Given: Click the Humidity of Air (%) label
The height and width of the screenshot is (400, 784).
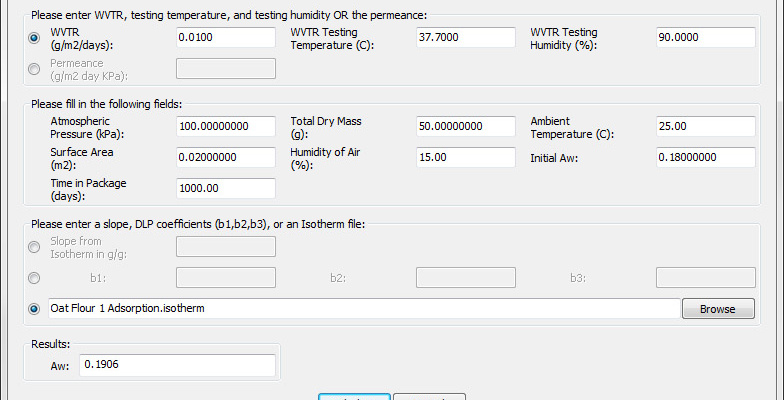Looking at the screenshot, I should pos(325,158).
